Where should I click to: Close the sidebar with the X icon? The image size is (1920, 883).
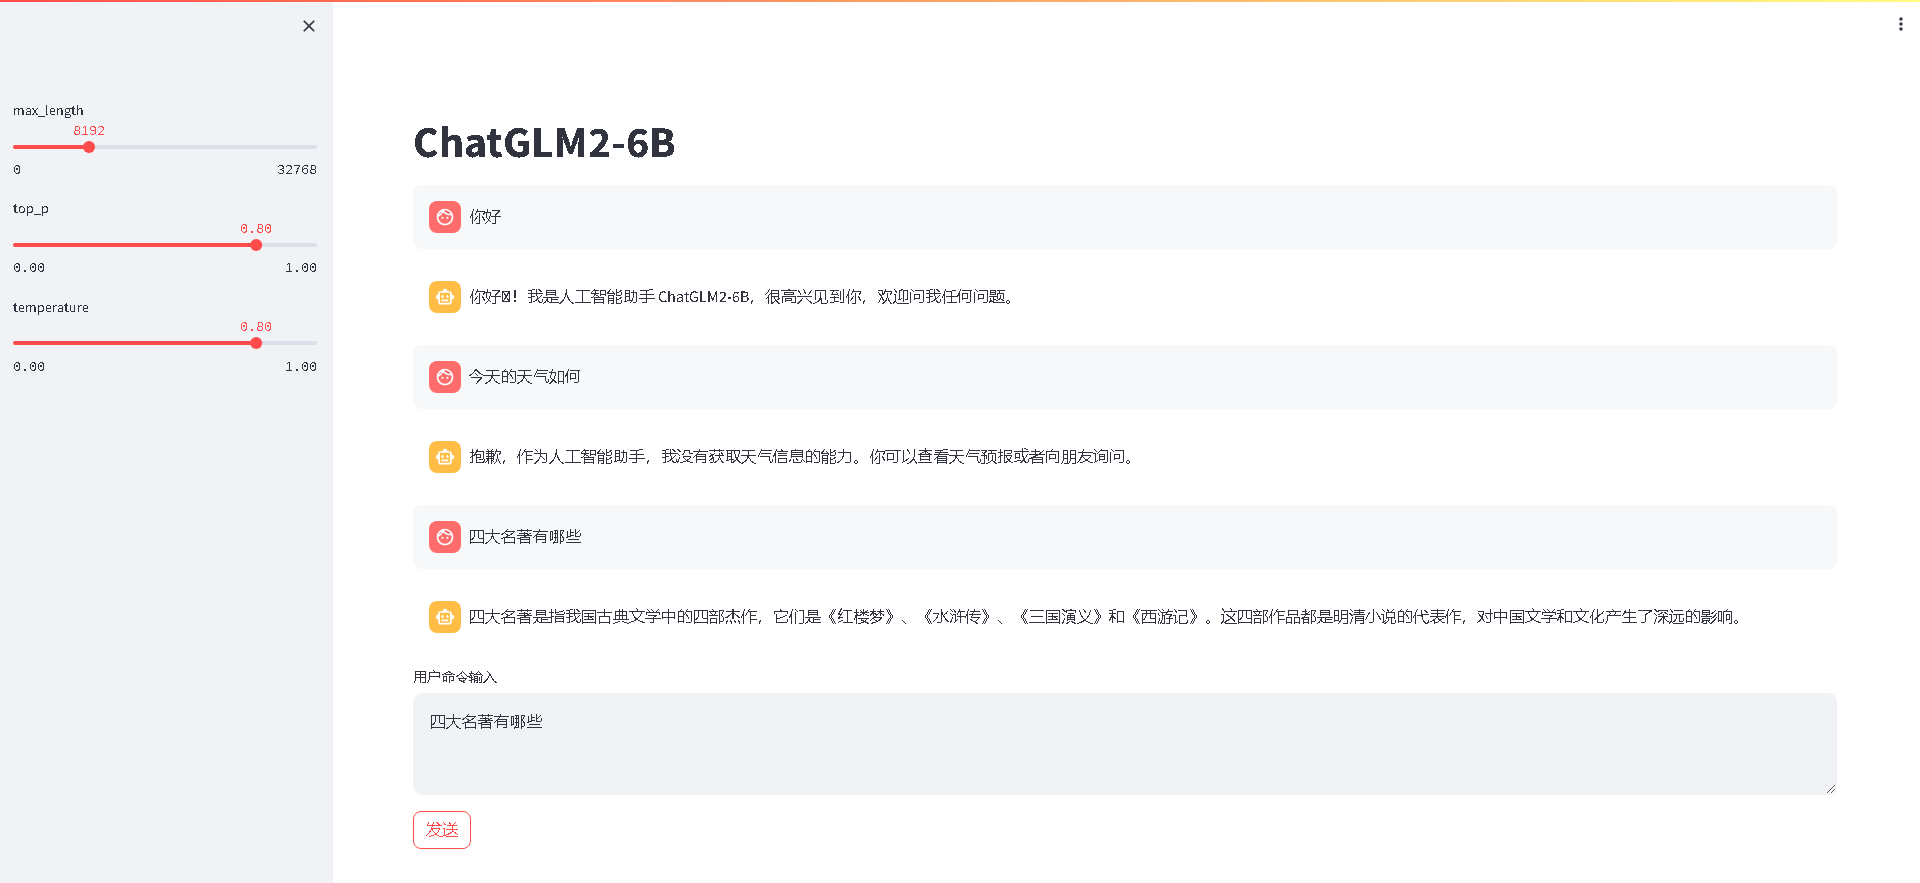(309, 26)
